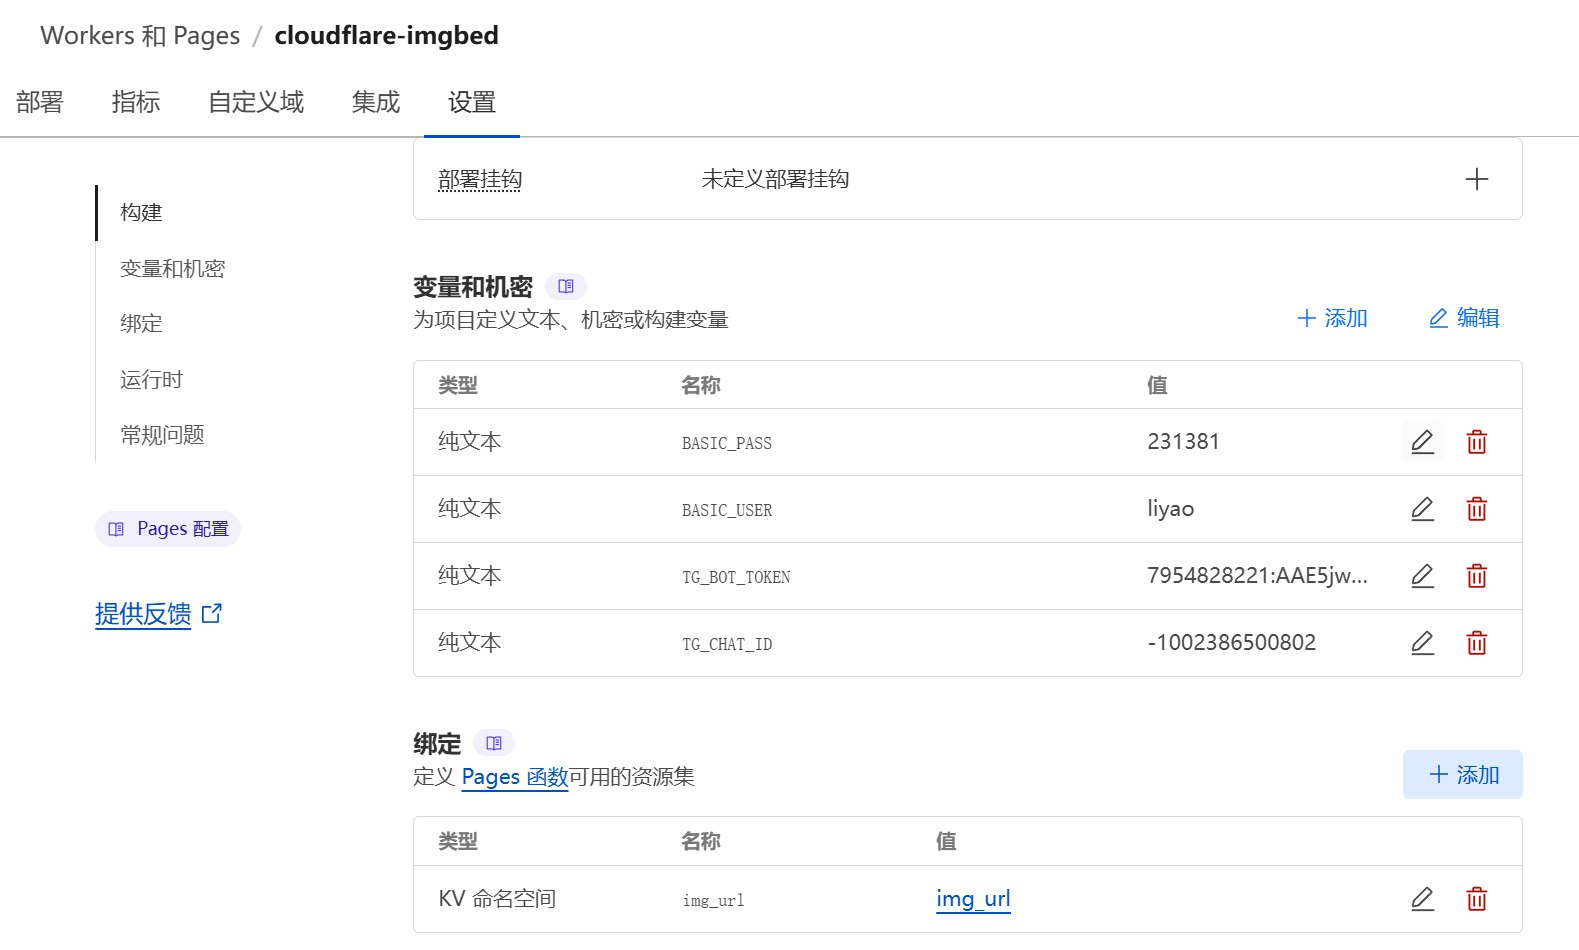This screenshot has height=950, width=1579.
Task: Click 添加 button in bindings section
Action: [x=1463, y=775]
